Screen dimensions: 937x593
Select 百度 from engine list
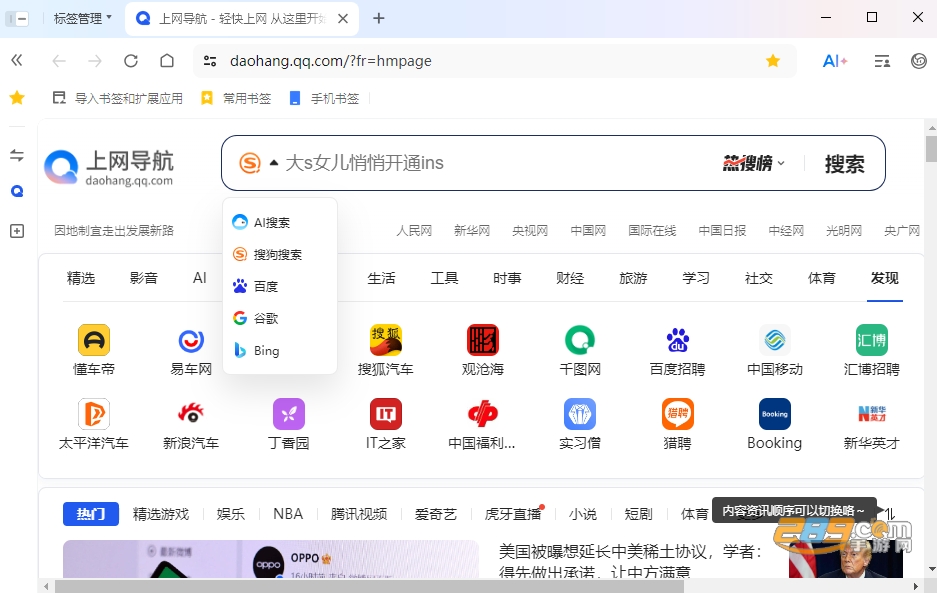(280, 286)
